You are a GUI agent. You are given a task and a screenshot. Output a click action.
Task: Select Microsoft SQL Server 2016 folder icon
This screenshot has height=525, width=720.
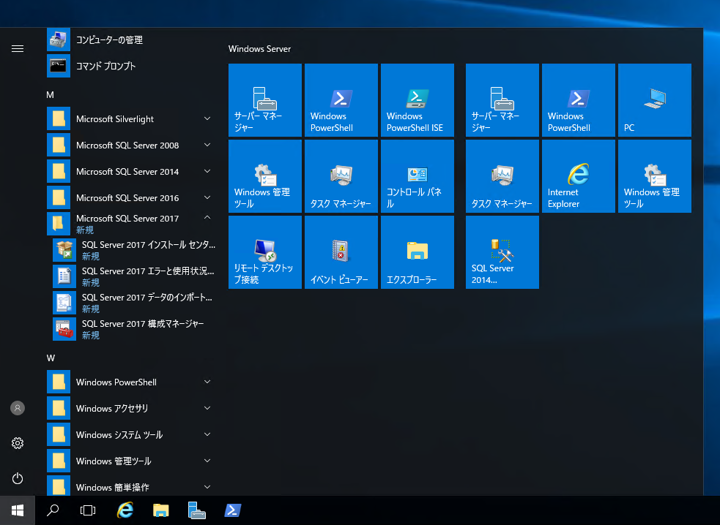[58, 198]
